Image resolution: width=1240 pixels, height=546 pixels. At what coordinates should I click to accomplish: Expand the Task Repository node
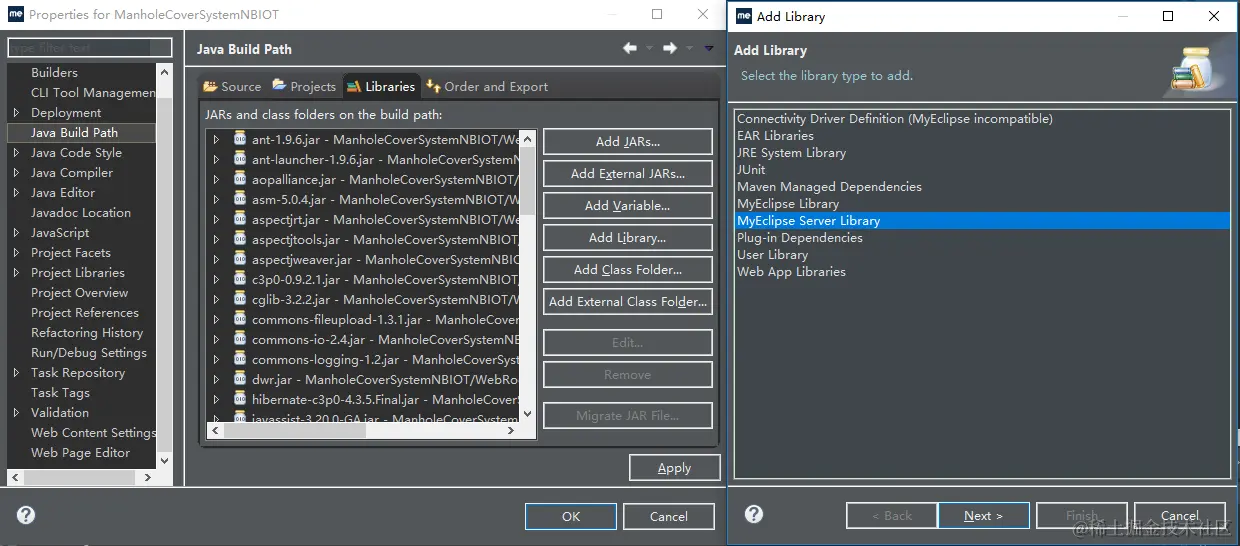[x=16, y=373]
